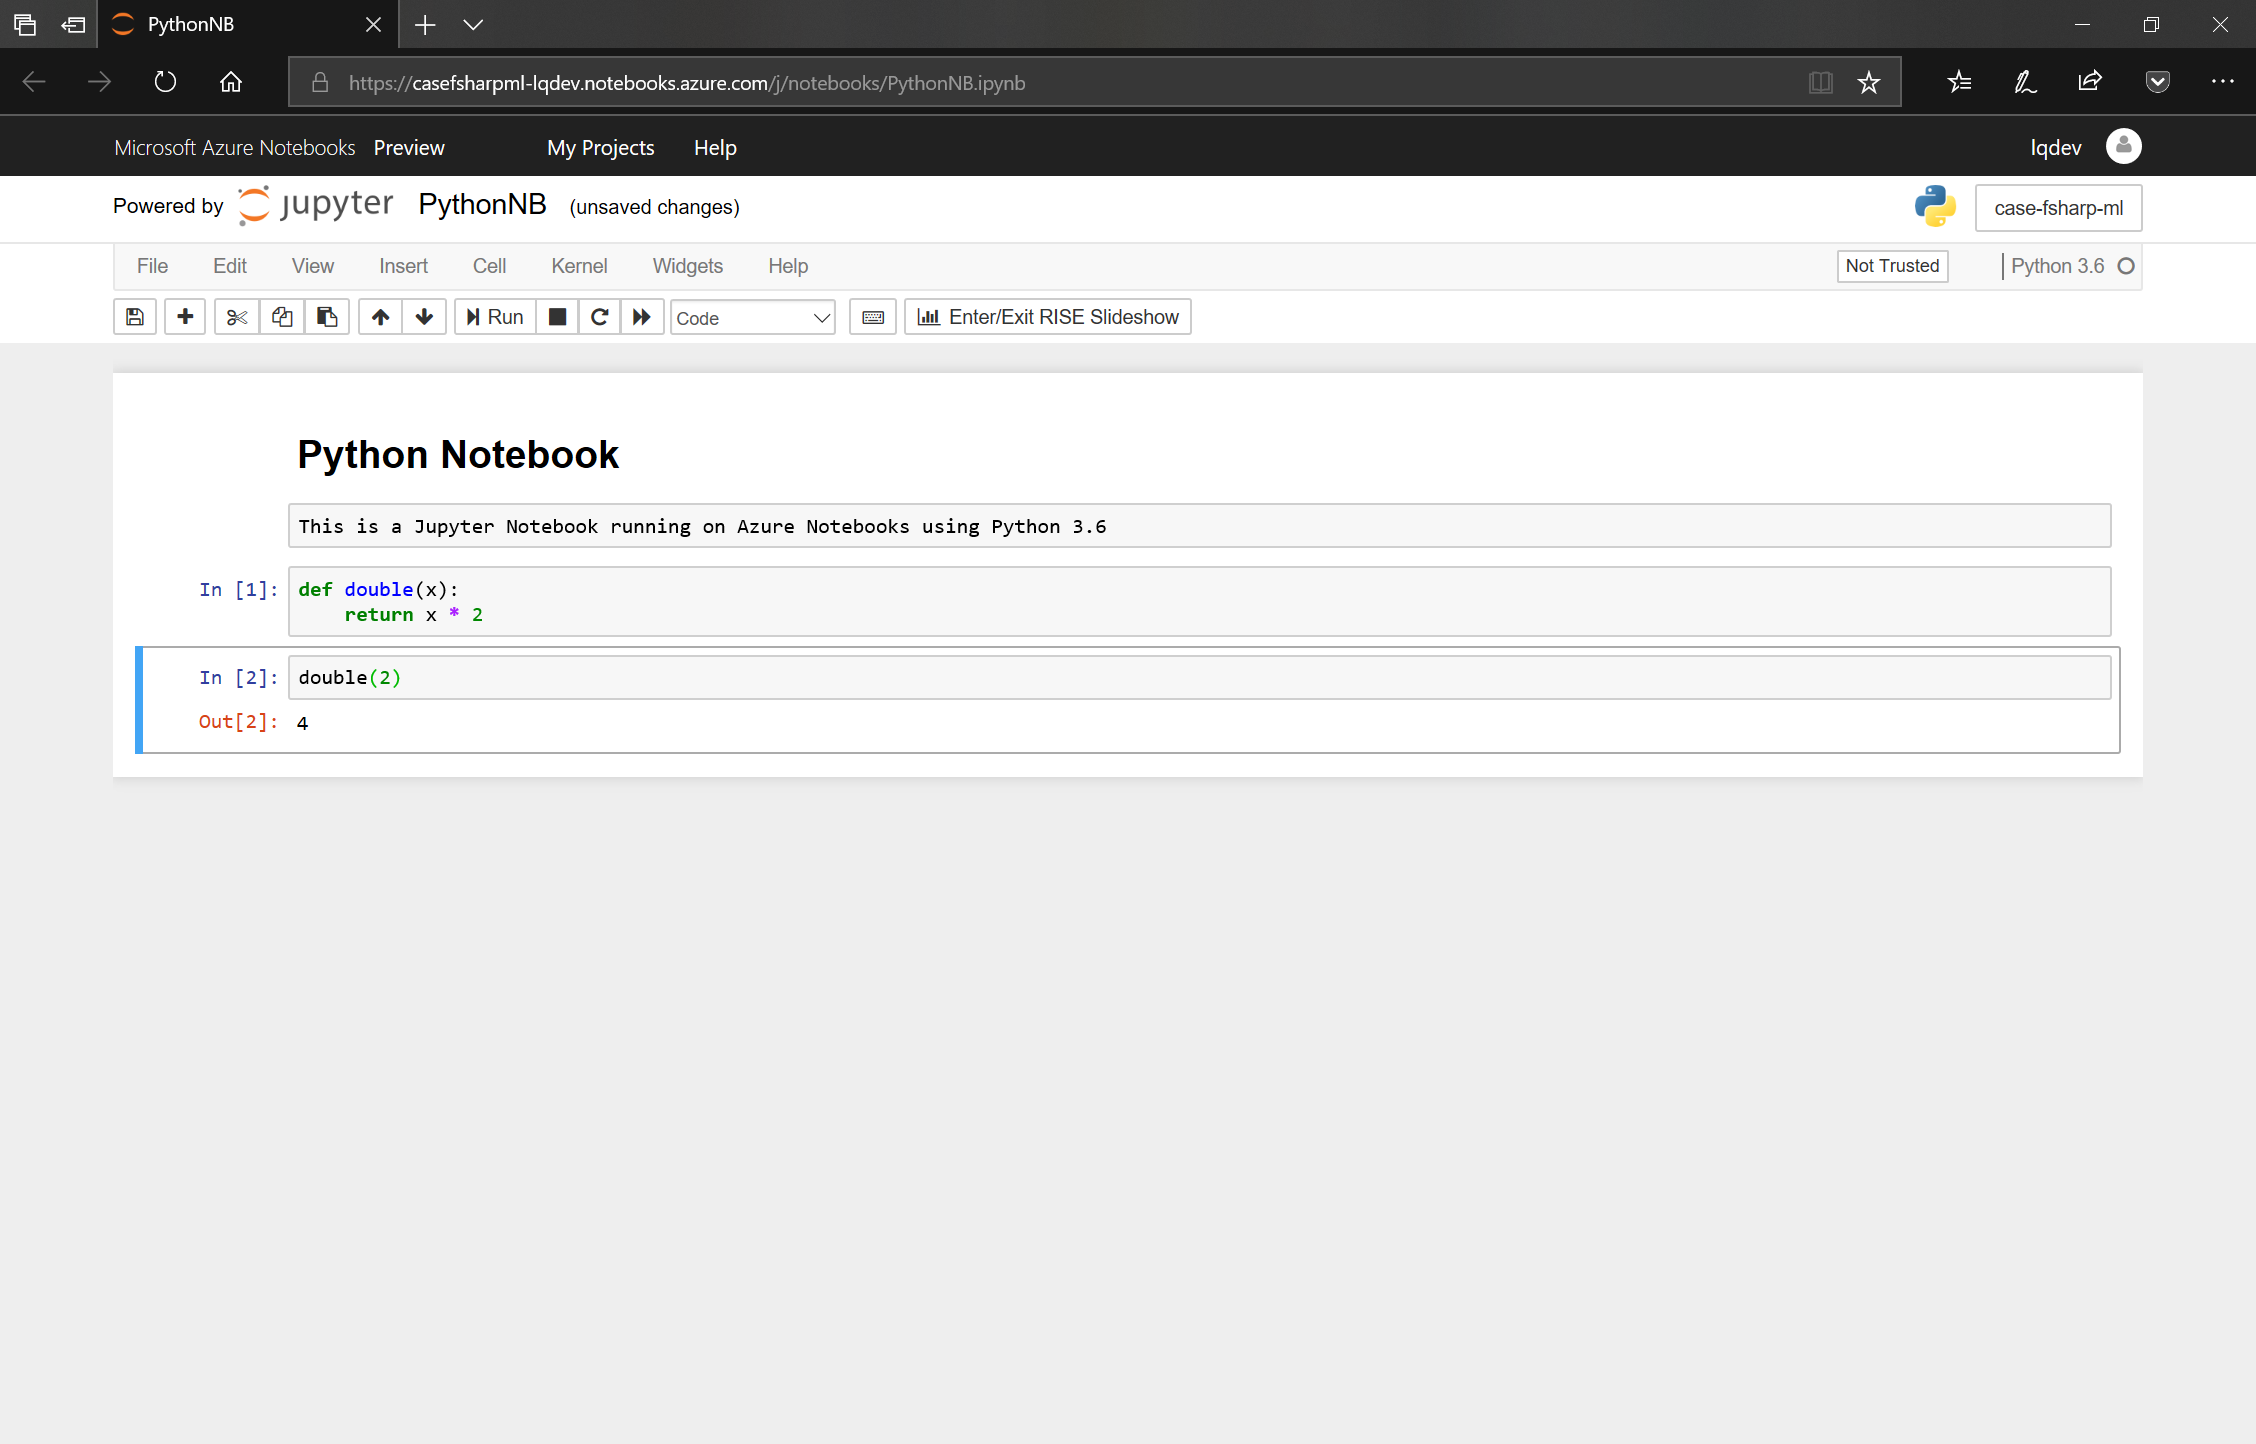Copy the selected cell via the toolbar
Viewport: 2256px width, 1444px height.
pos(282,317)
